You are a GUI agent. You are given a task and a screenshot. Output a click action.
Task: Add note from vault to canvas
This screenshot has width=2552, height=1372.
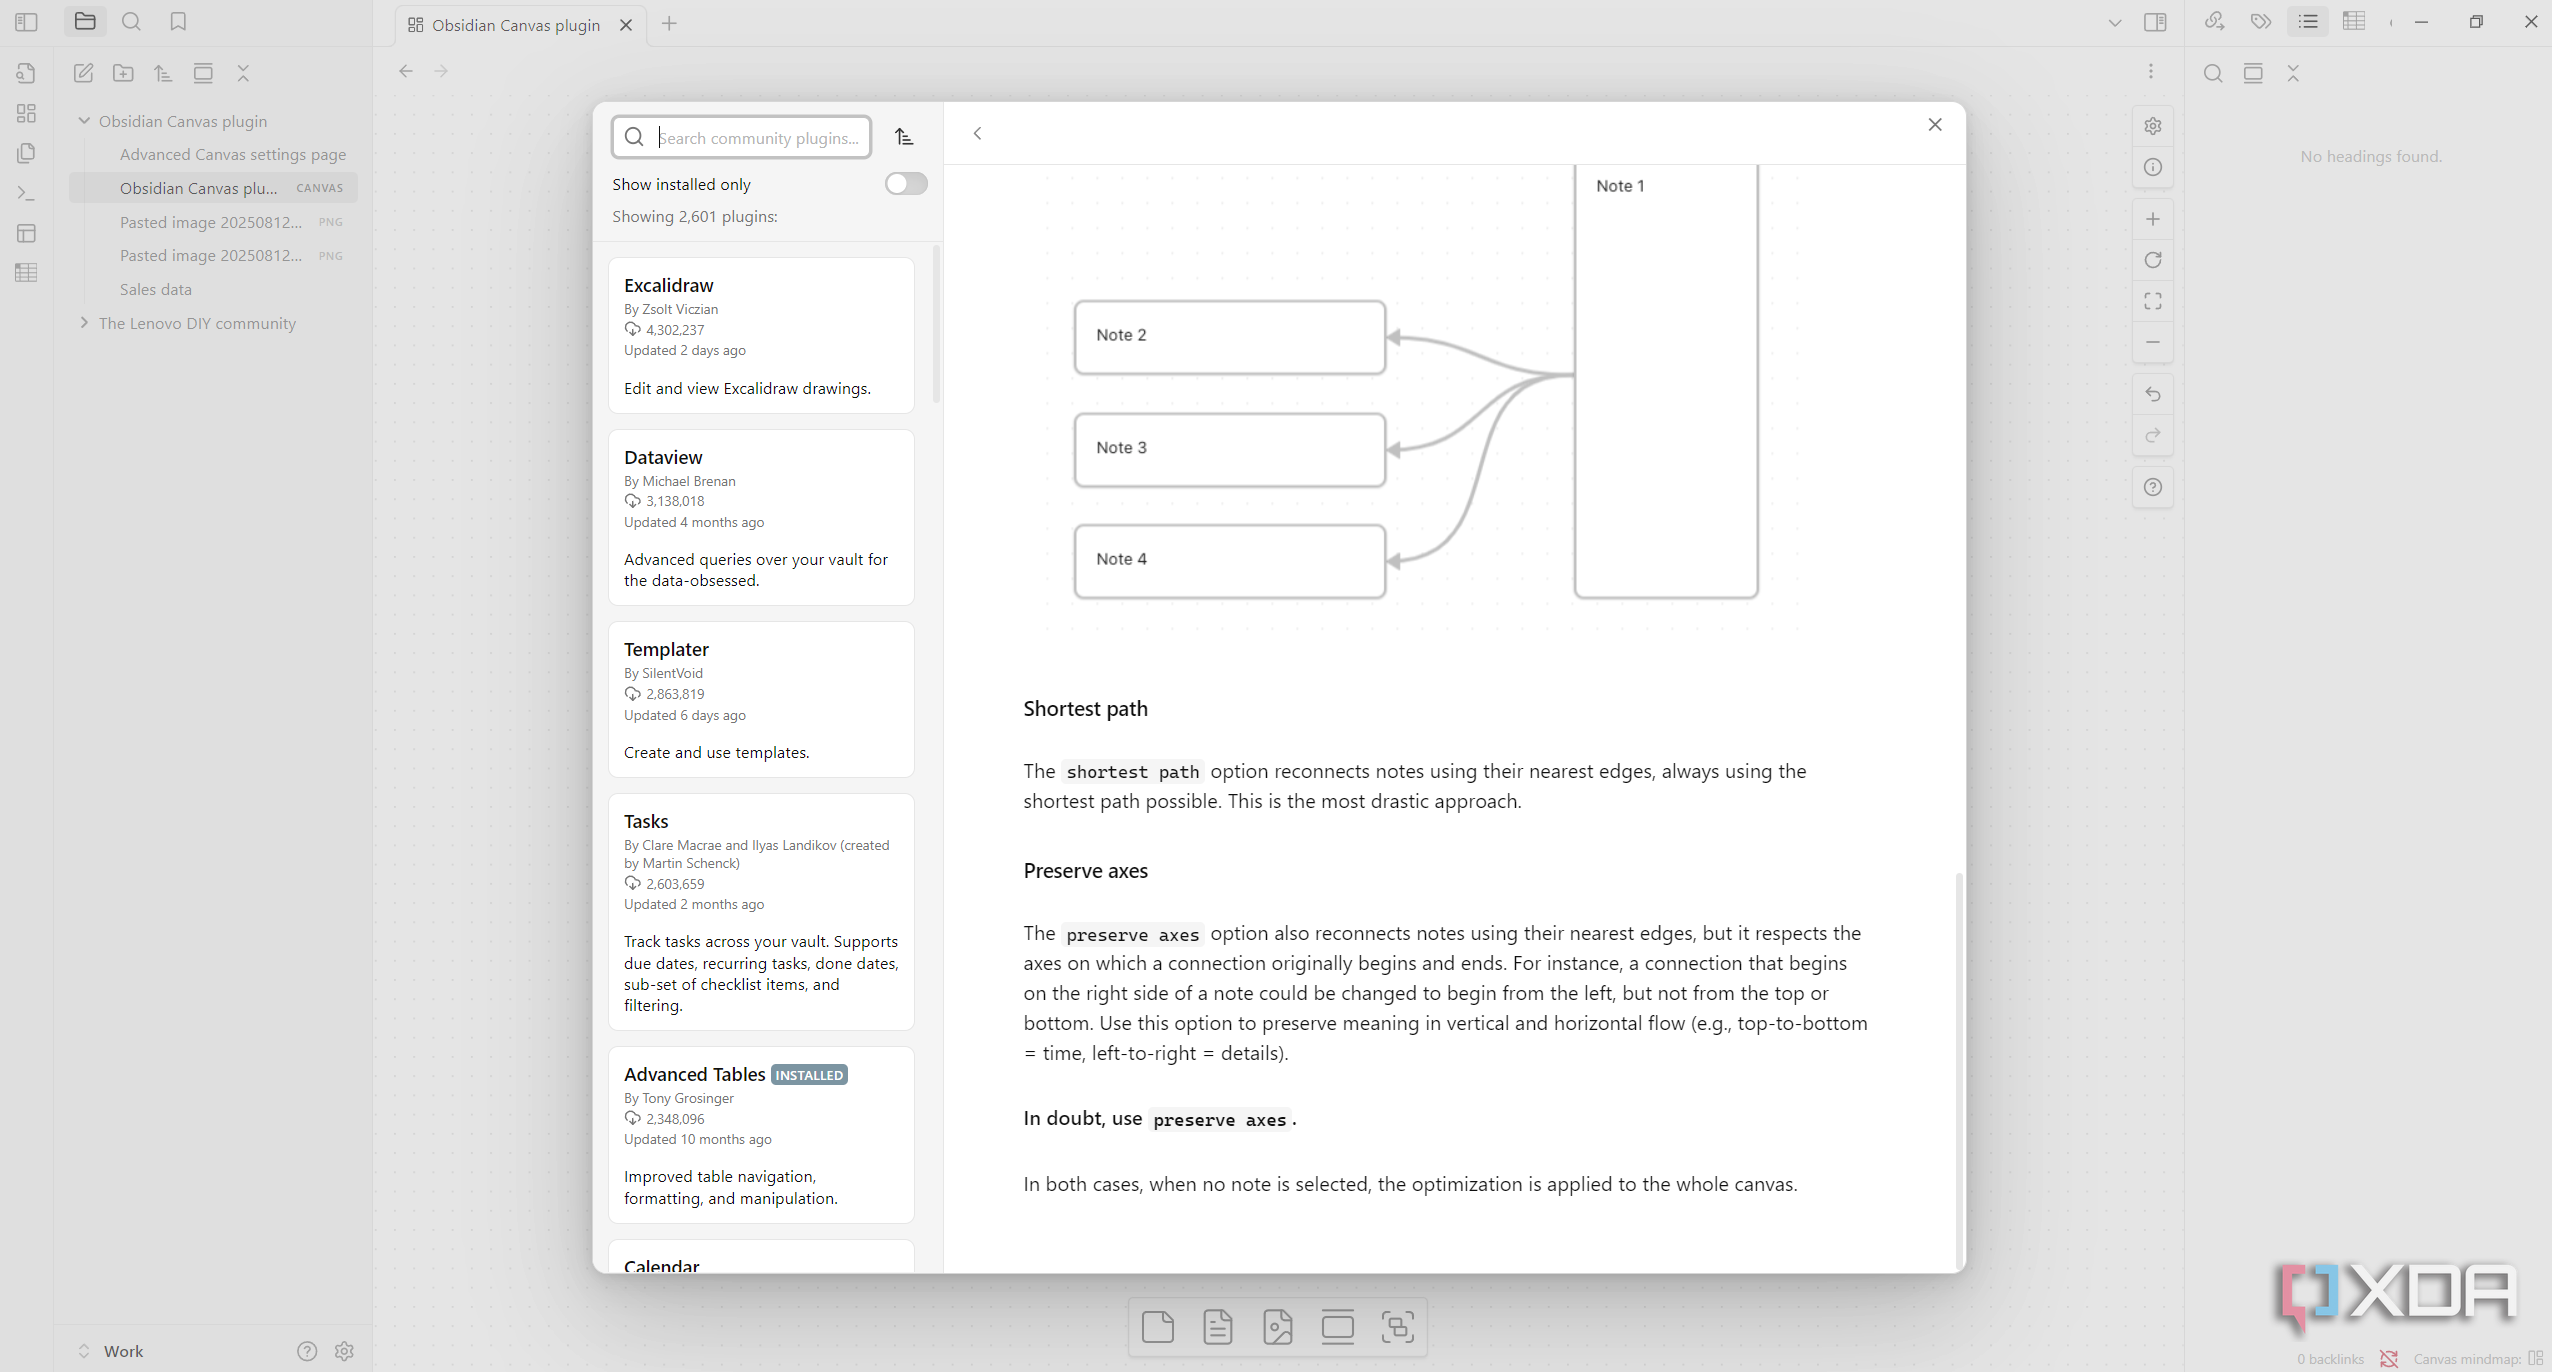pos(1218,1327)
